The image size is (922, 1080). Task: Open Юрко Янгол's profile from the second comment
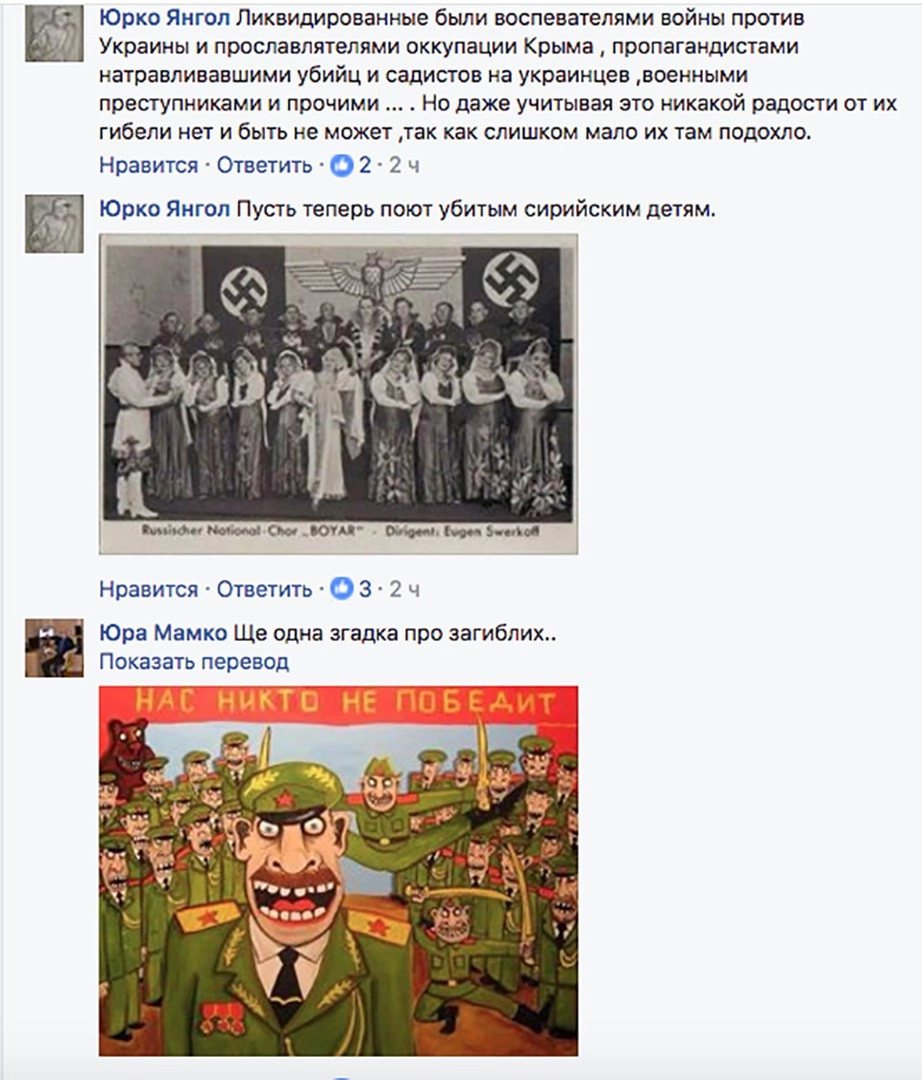pos(164,209)
